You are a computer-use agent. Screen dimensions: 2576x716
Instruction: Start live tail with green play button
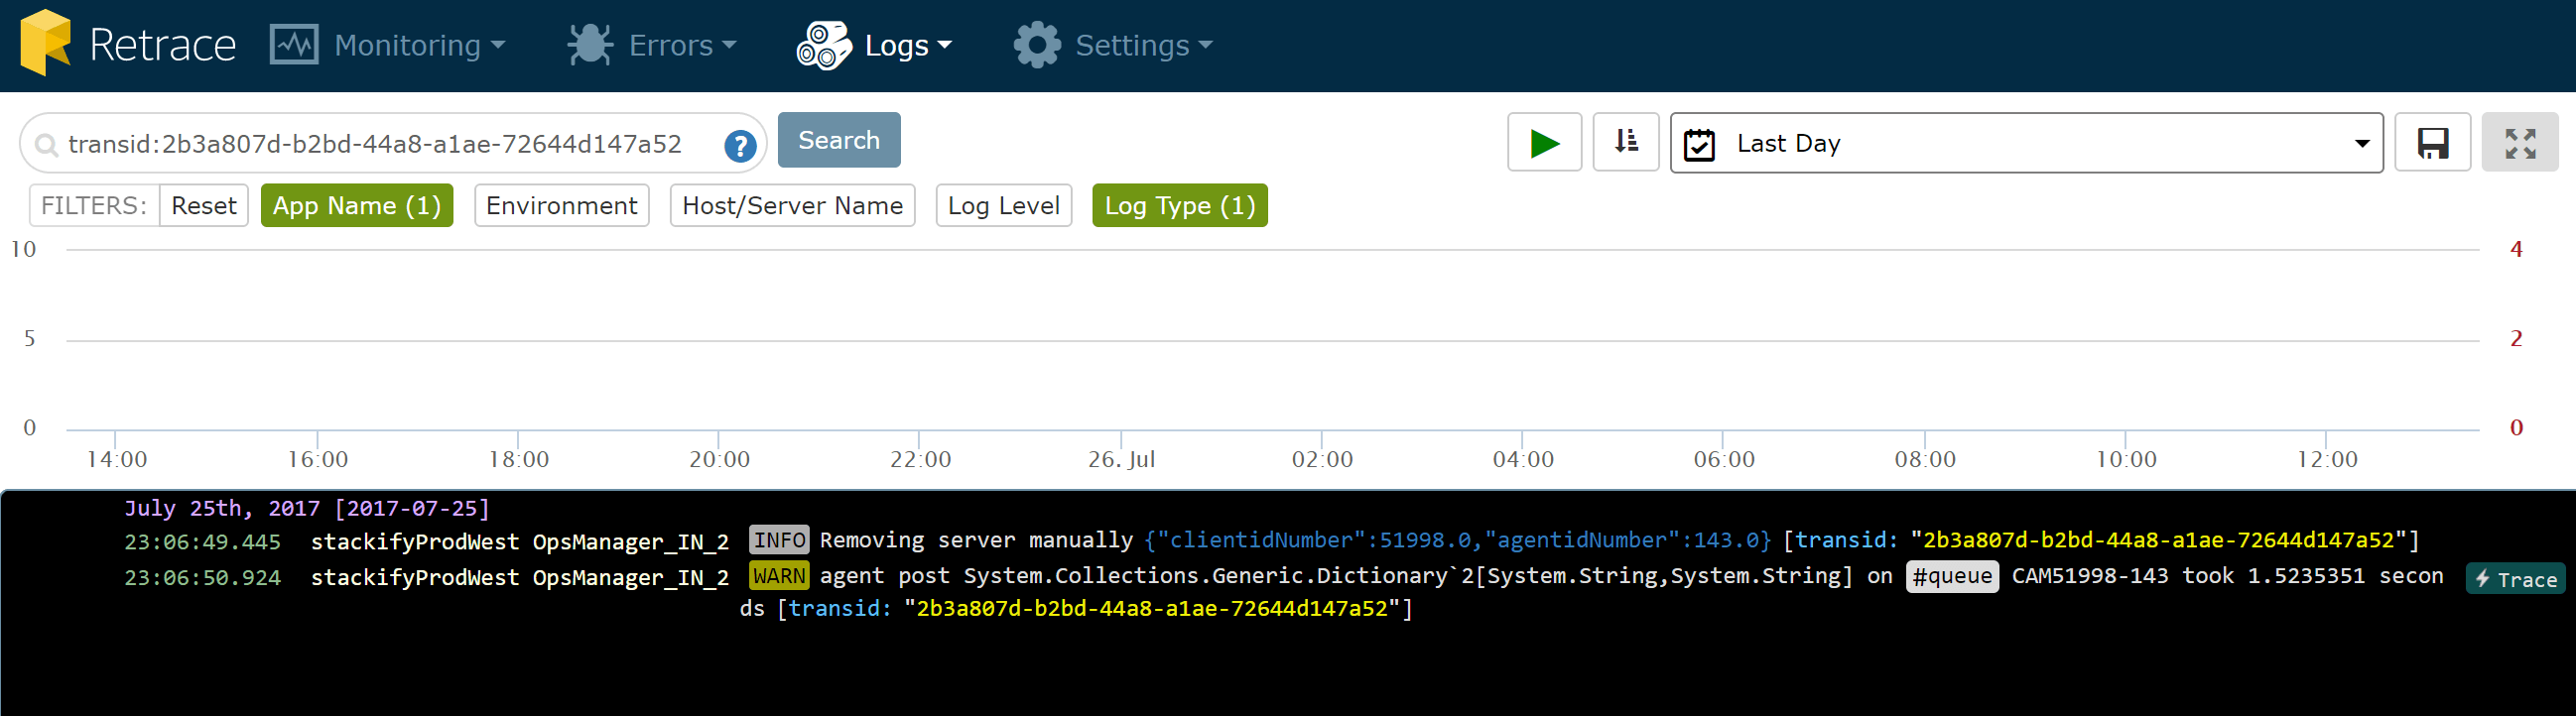click(x=1544, y=143)
